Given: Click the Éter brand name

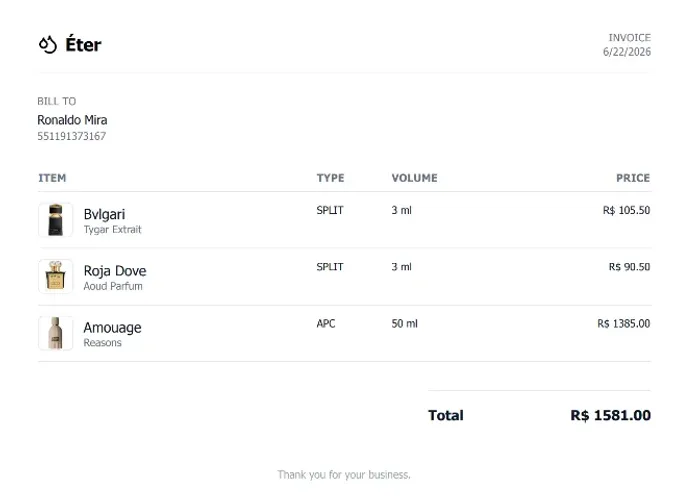Looking at the screenshot, I should pos(83,44).
